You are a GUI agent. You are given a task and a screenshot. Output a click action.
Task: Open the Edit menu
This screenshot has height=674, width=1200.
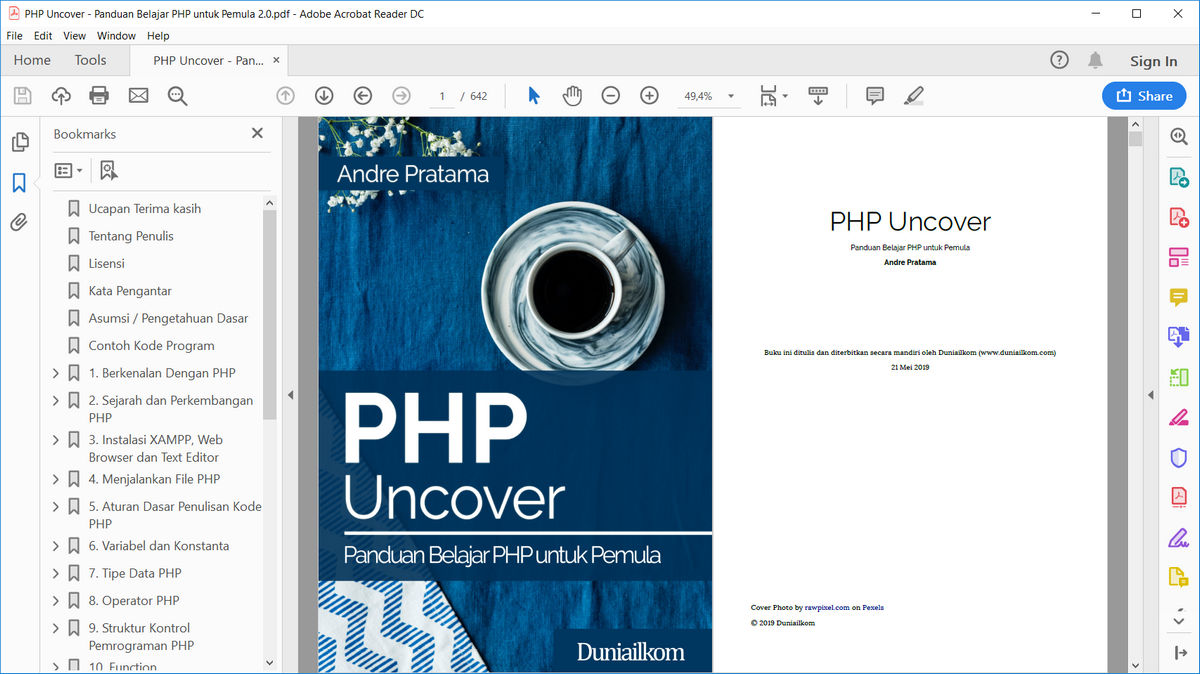pos(43,36)
